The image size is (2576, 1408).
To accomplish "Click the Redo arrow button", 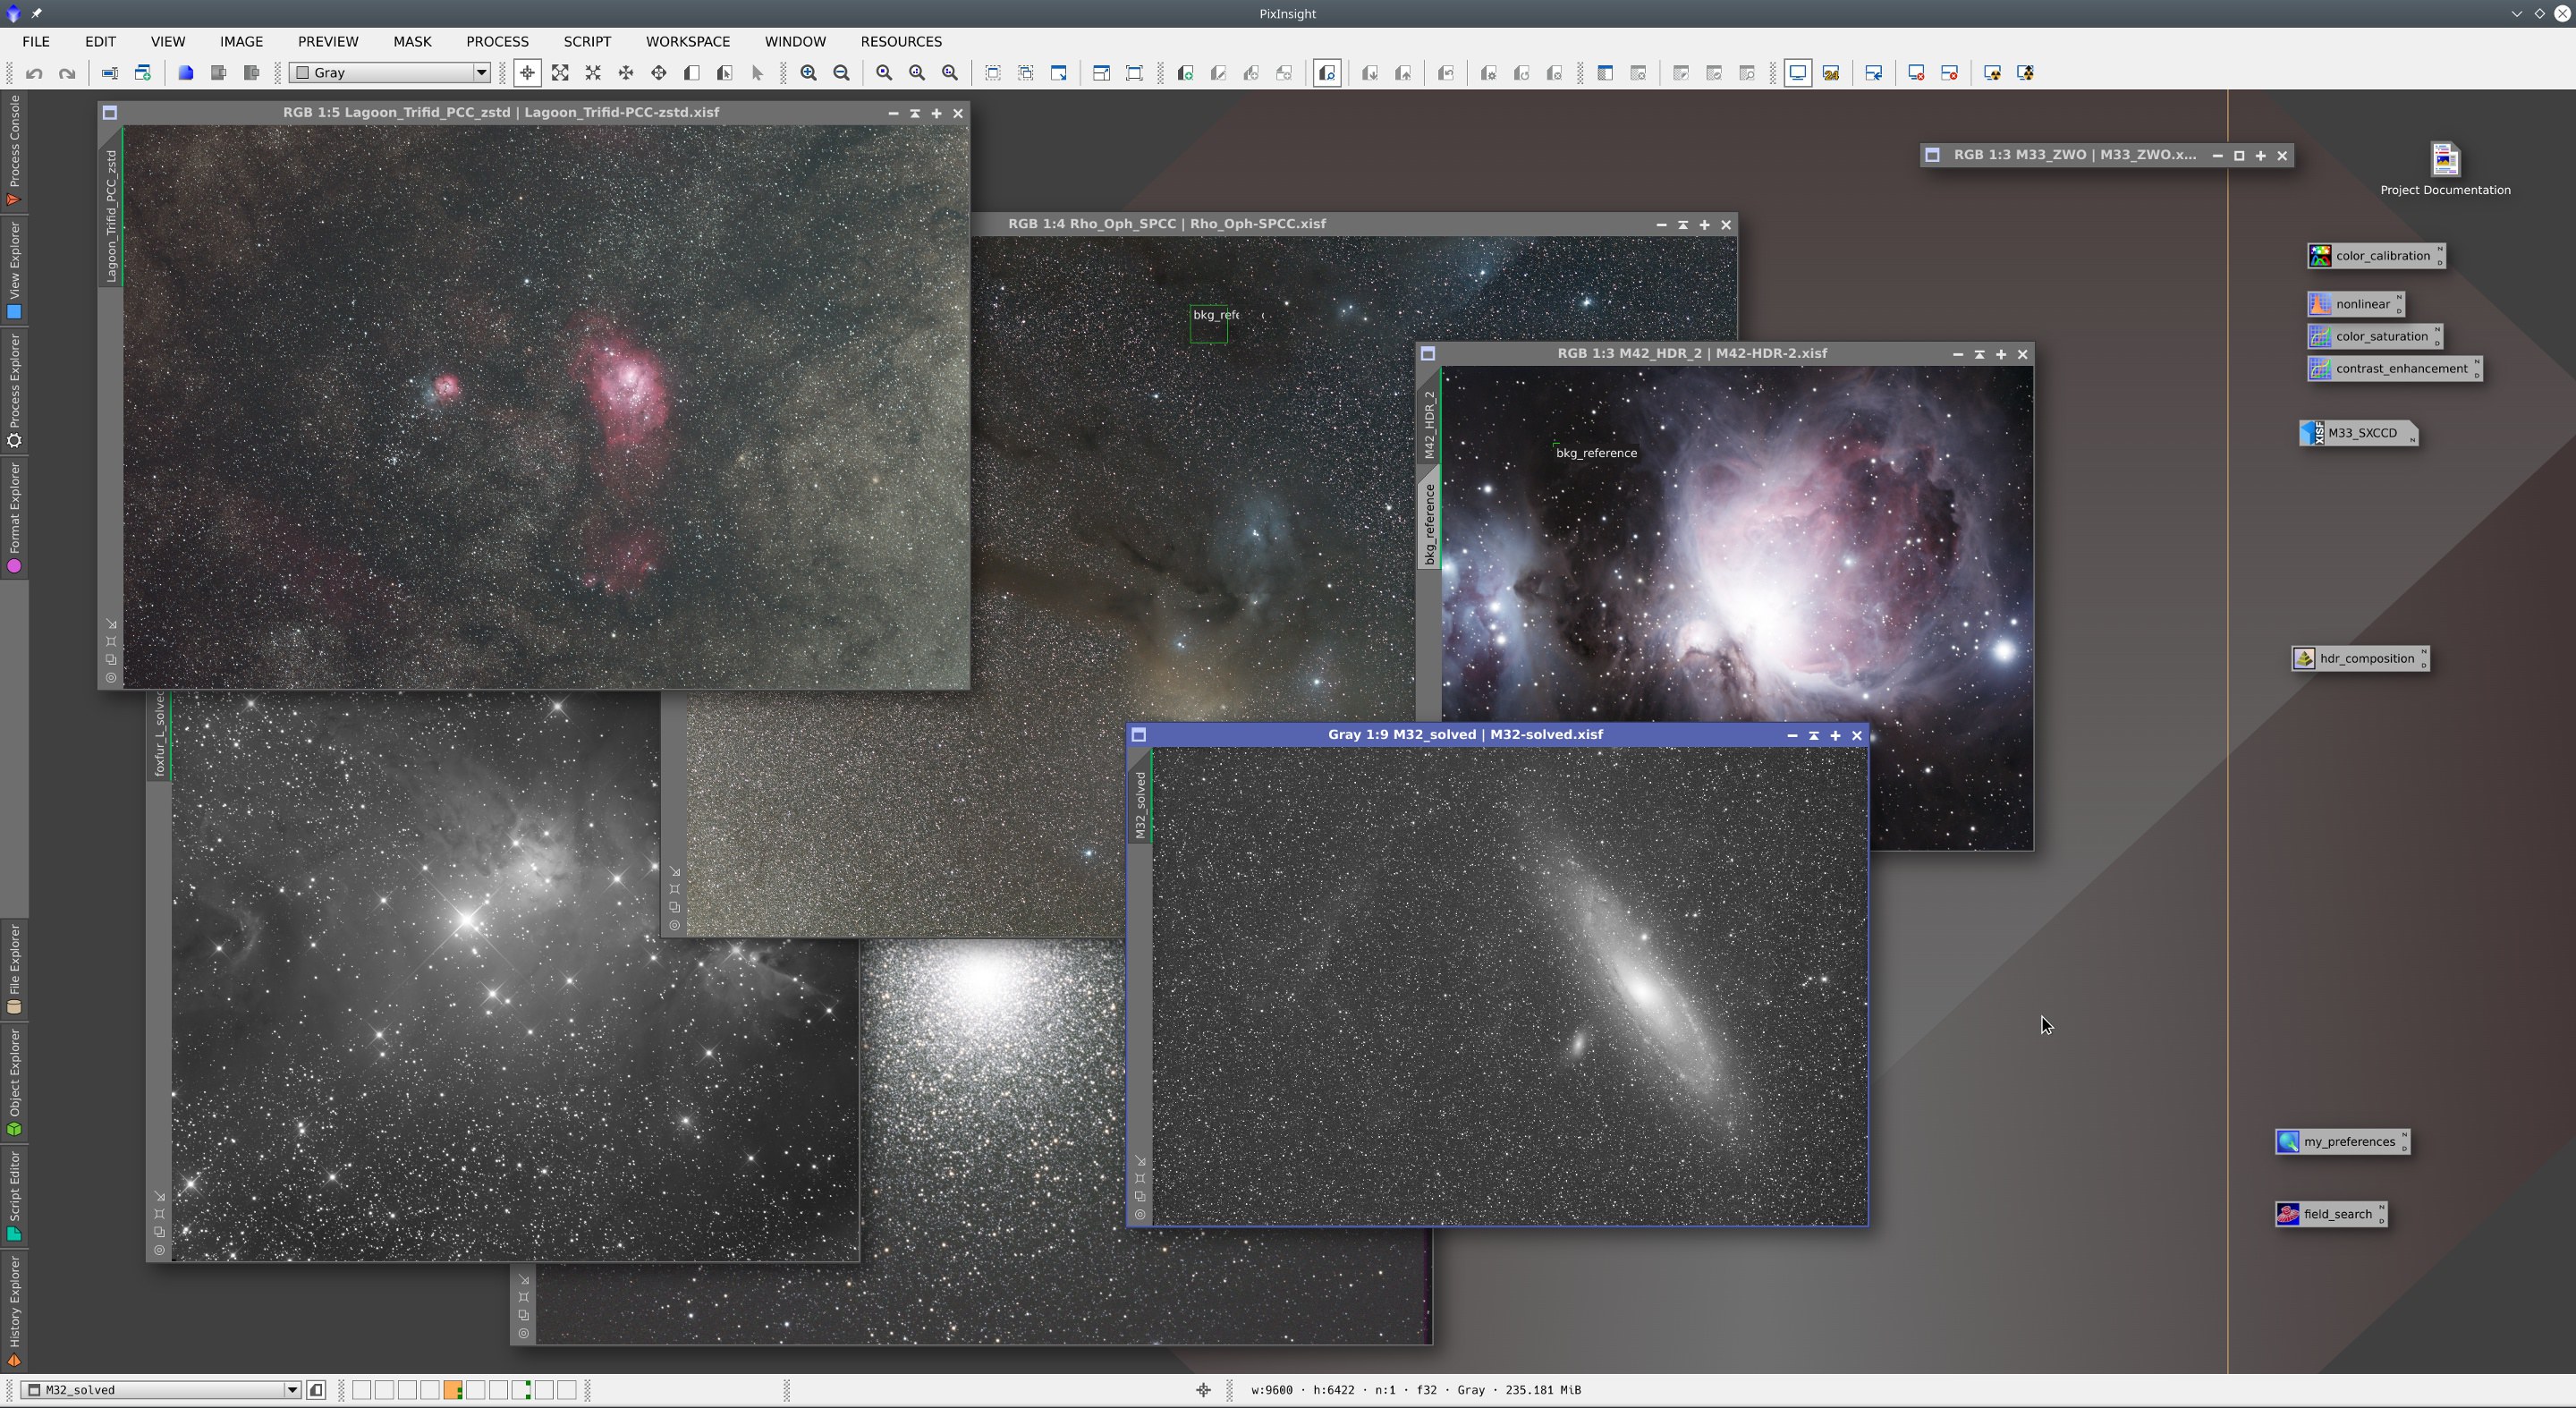I will coord(67,73).
